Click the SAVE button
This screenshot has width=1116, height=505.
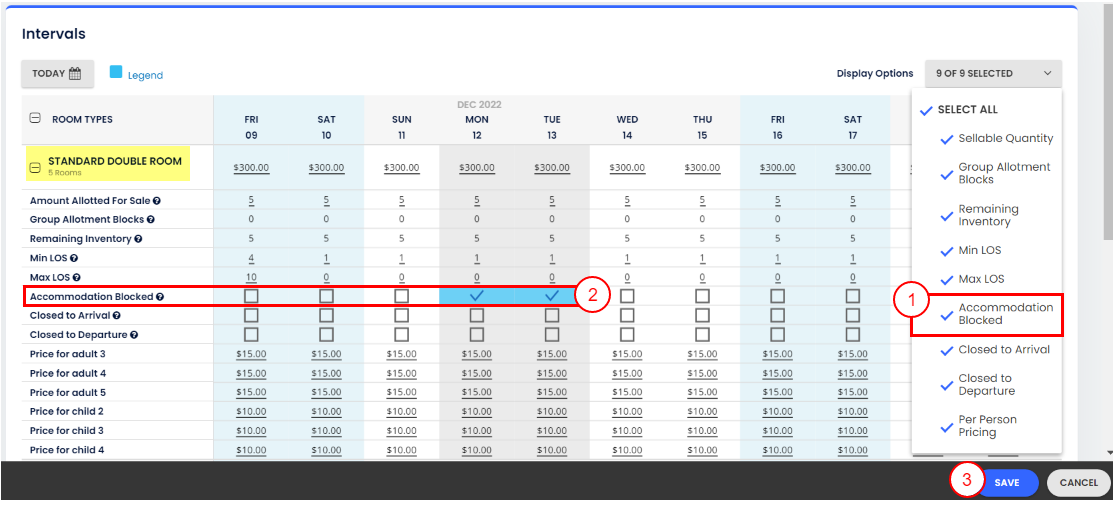tap(1006, 482)
